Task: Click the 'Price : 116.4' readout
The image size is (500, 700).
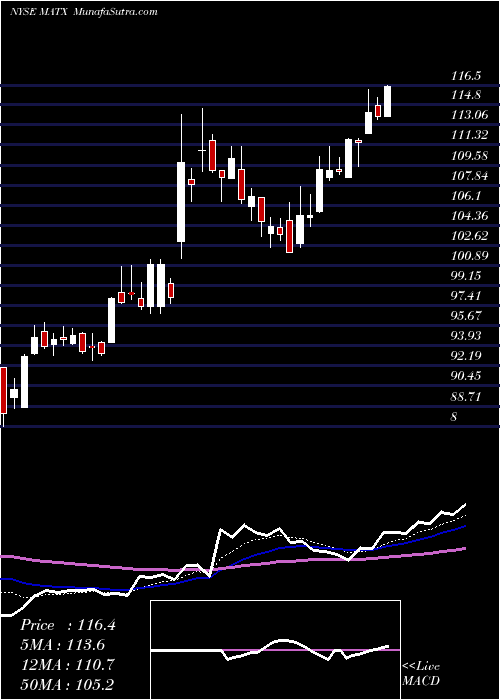Action: point(68,625)
